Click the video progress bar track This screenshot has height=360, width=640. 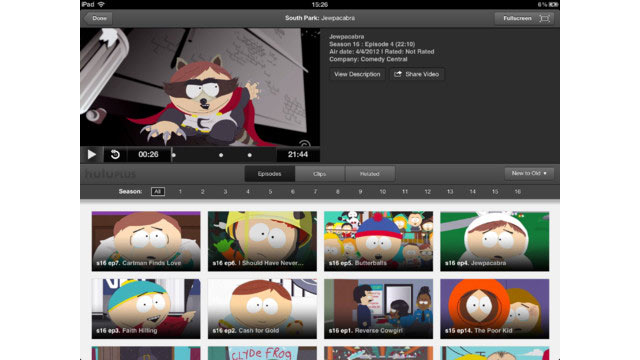(x=224, y=155)
